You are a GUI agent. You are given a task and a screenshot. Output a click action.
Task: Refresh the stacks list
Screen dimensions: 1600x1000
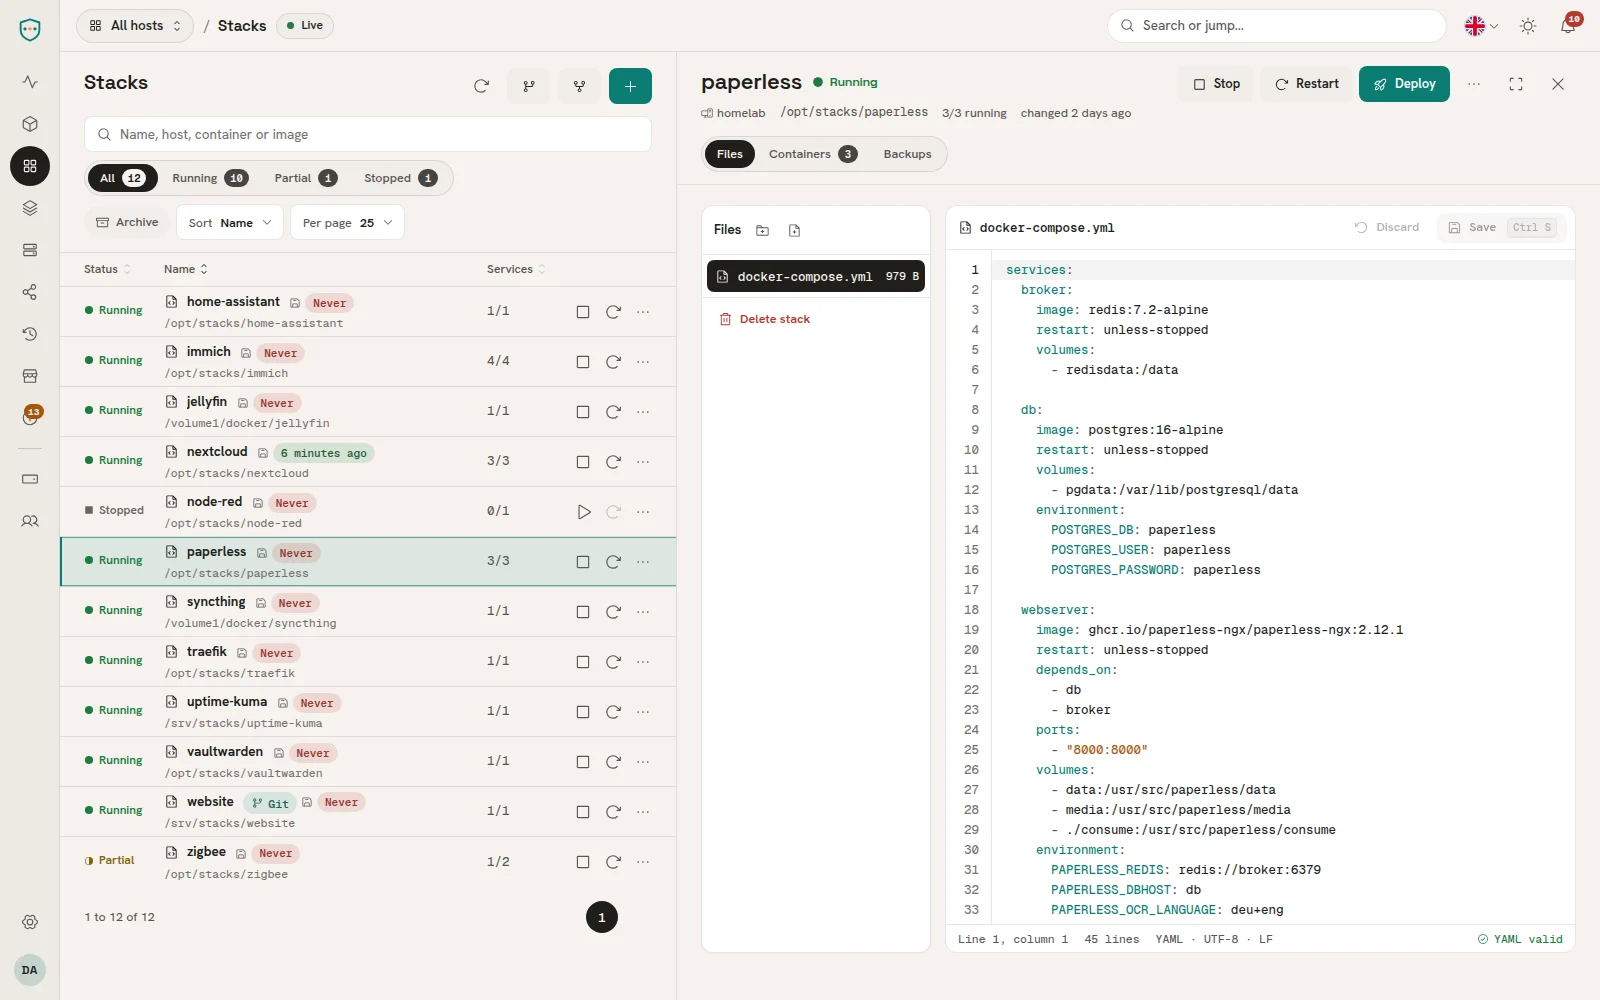click(481, 86)
